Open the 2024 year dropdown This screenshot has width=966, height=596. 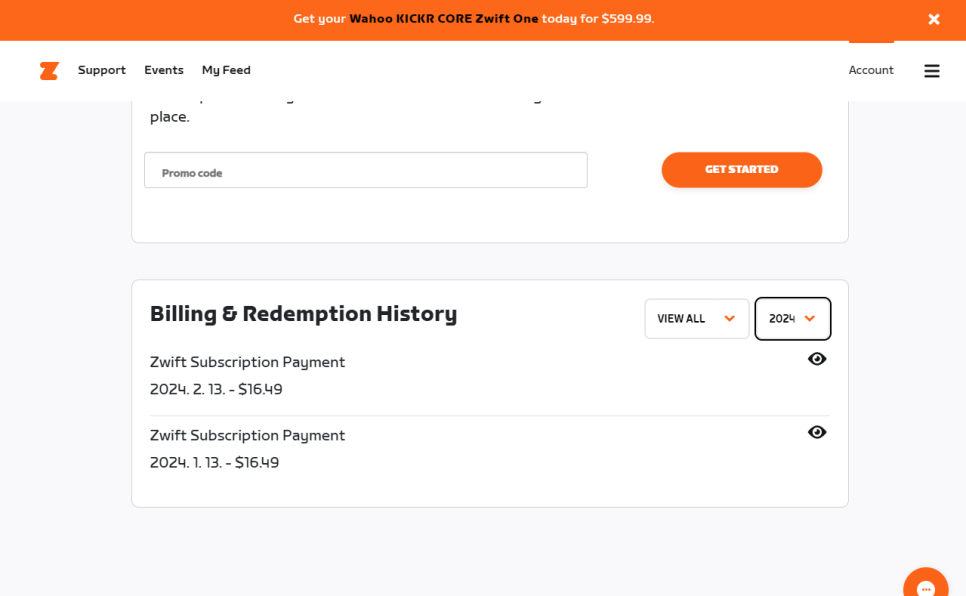click(793, 319)
